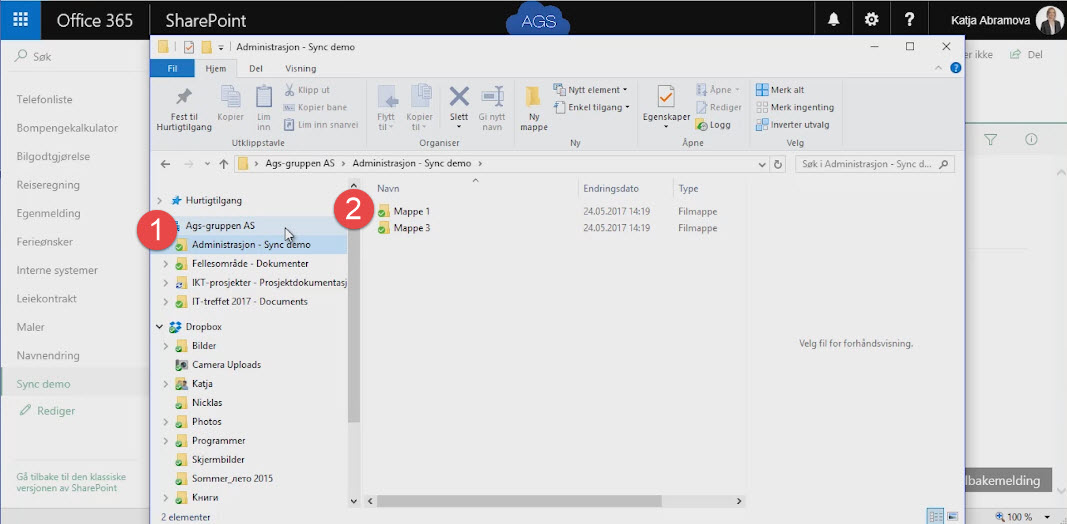Click the Ny mappe folder icon
The height and width of the screenshot is (524, 1067).
[x=534, y=98]
